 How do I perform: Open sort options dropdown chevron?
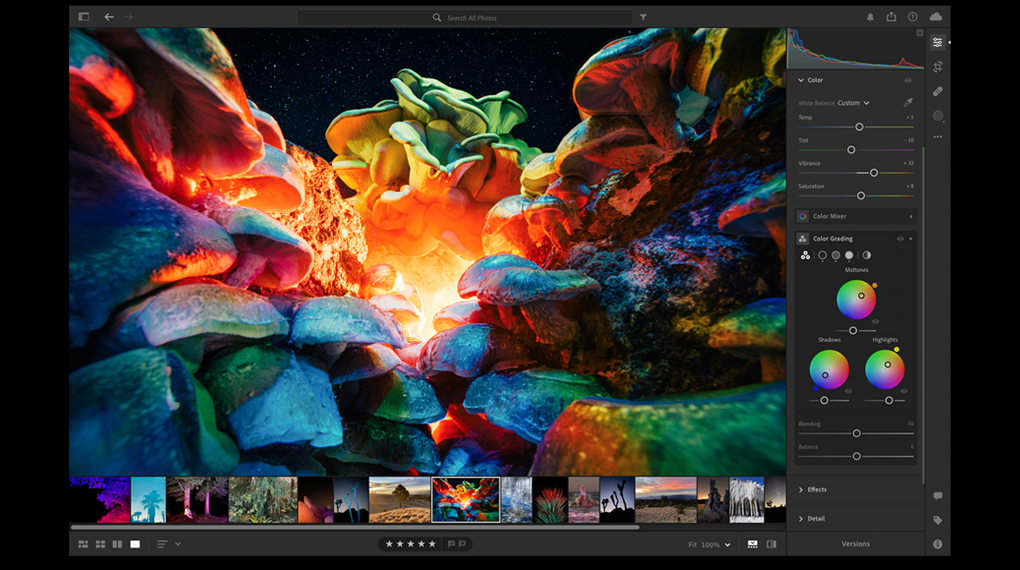click(x=178, y=544)
